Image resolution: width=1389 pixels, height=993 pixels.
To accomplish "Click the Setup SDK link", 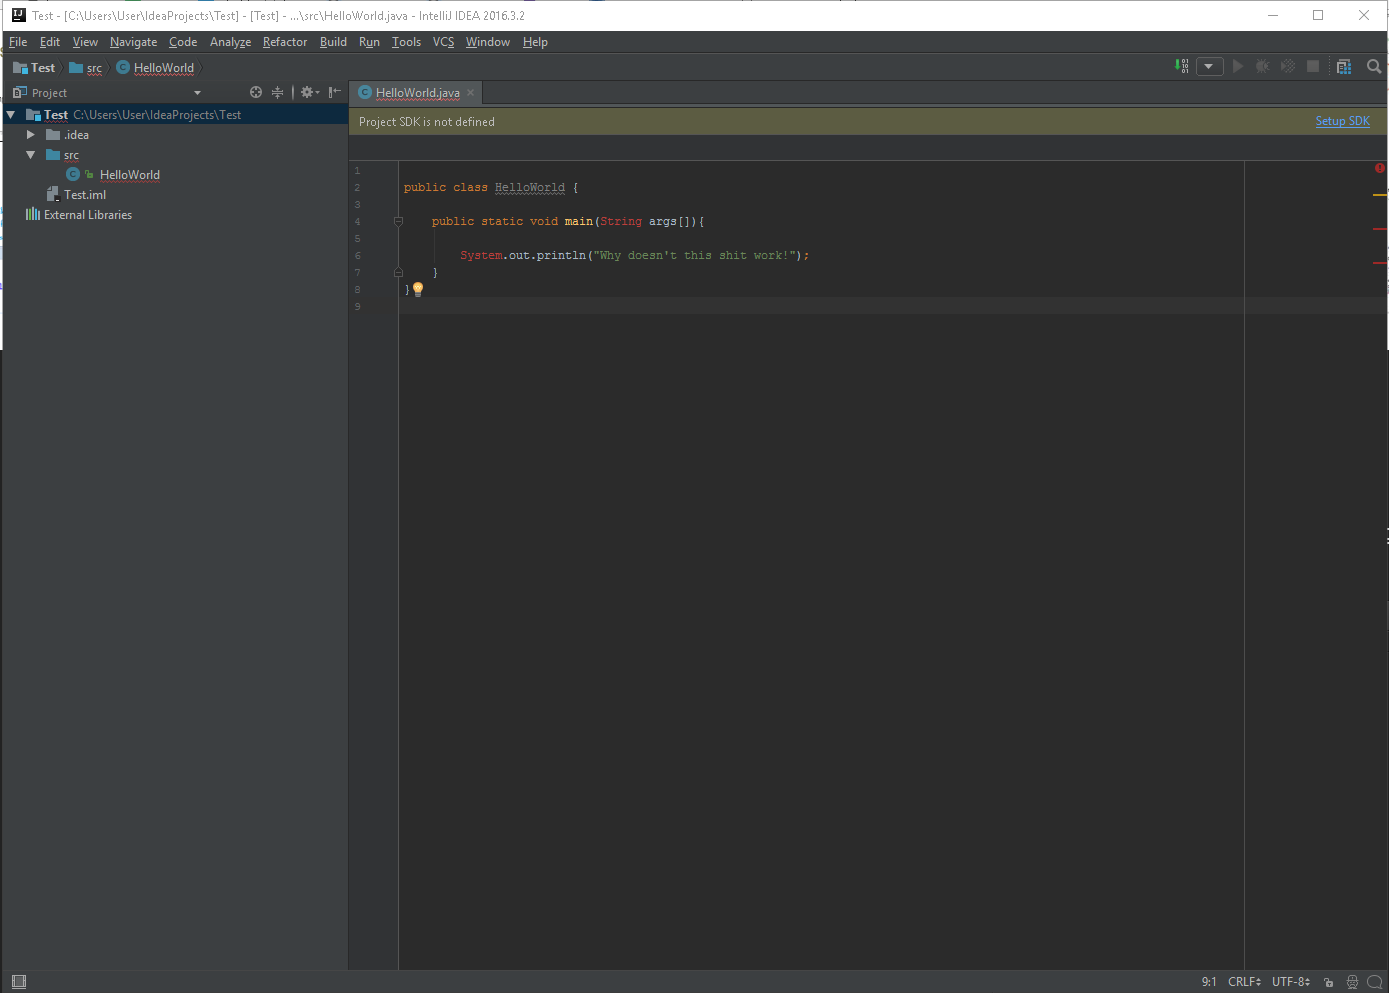I will coord(1342,121).
